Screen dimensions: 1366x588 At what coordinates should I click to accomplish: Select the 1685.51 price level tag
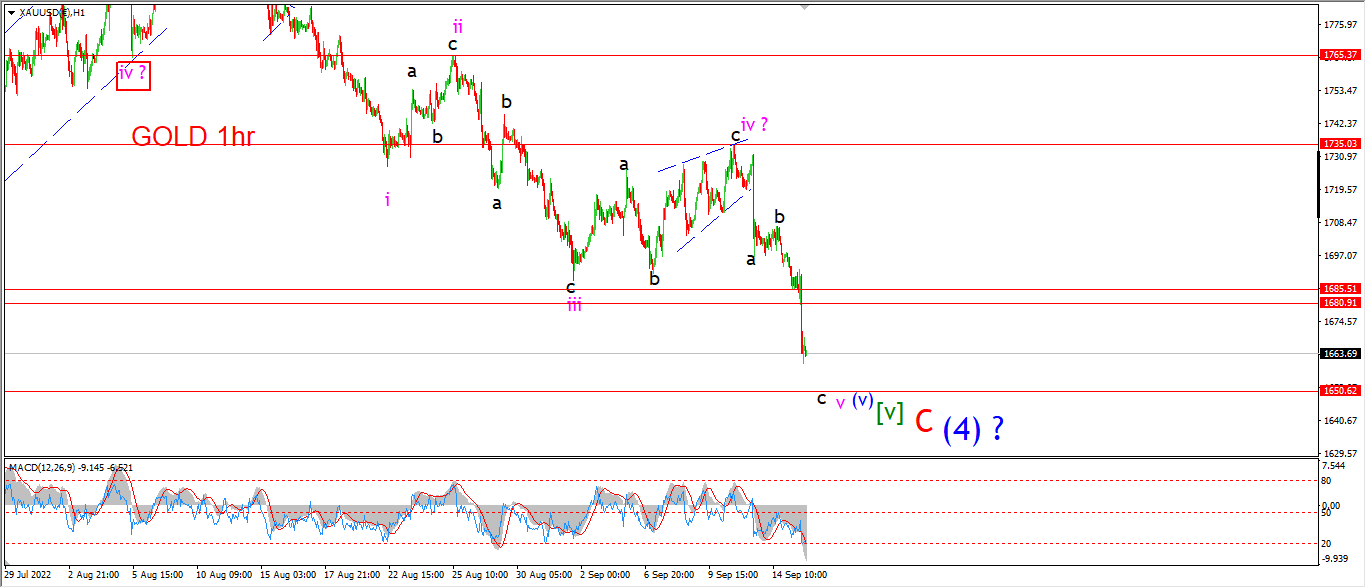[x=1338, y=288]
